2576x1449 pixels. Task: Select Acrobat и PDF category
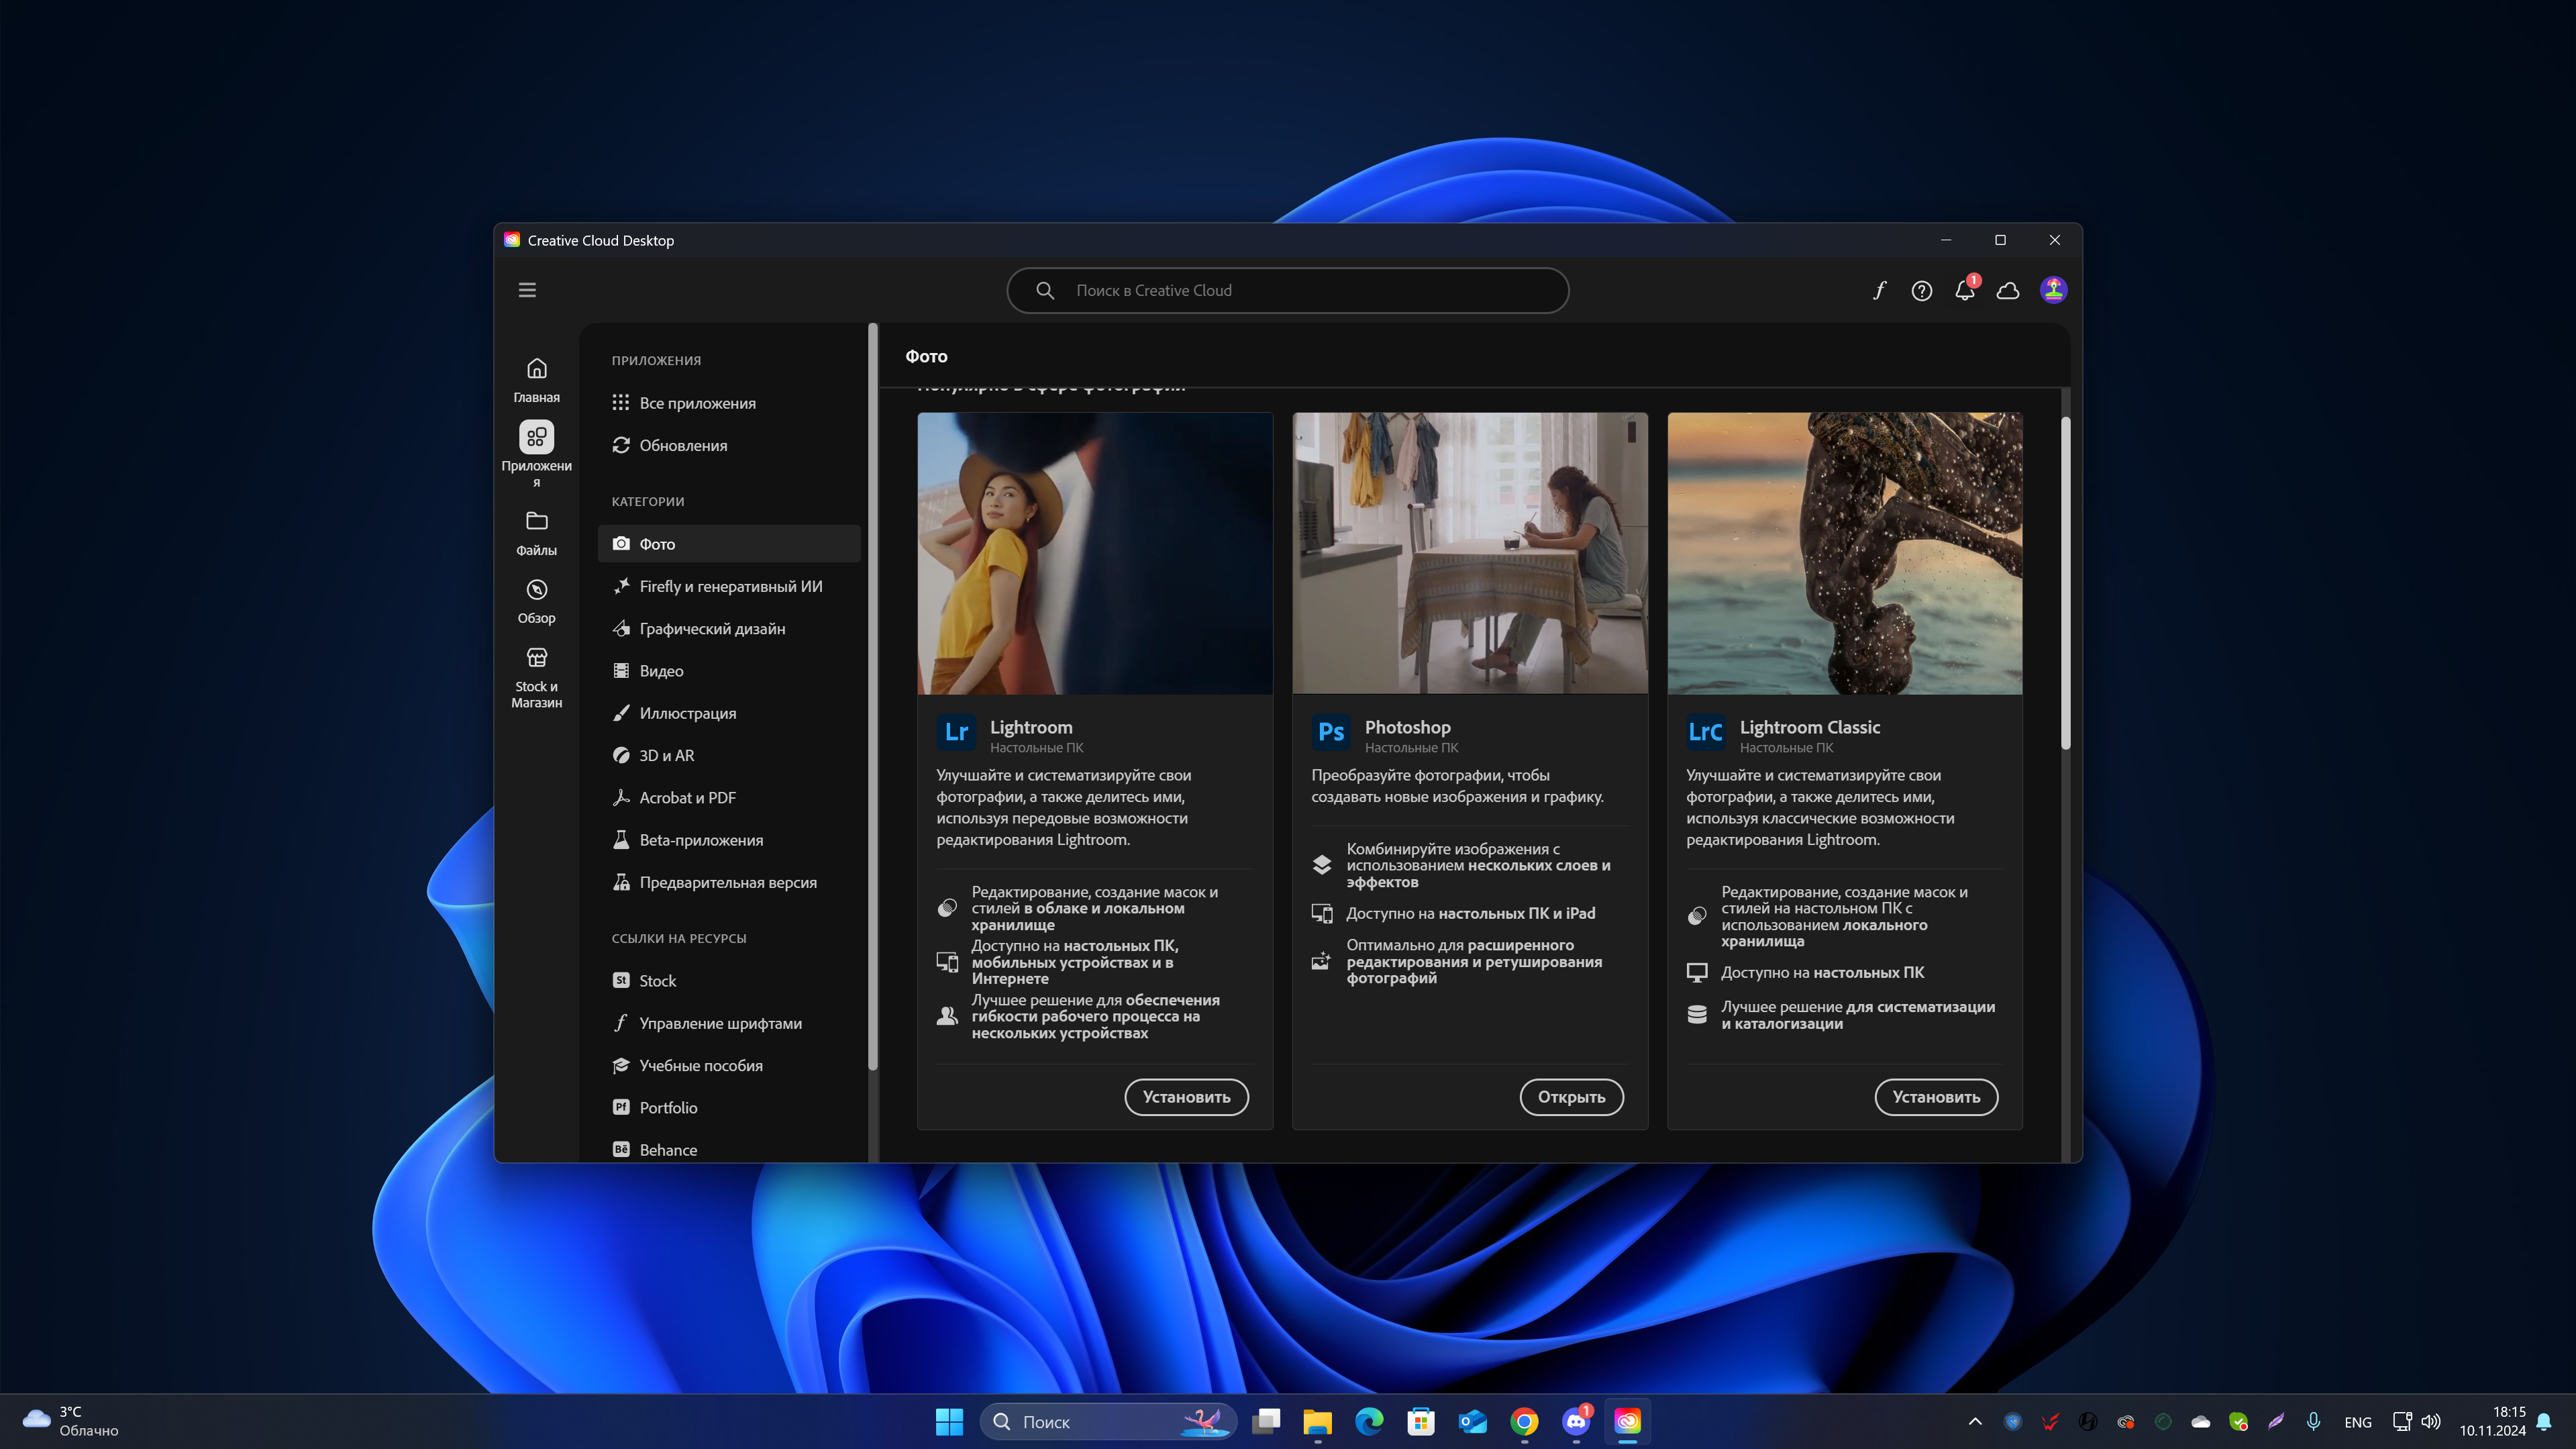click(x=729, y=797)
